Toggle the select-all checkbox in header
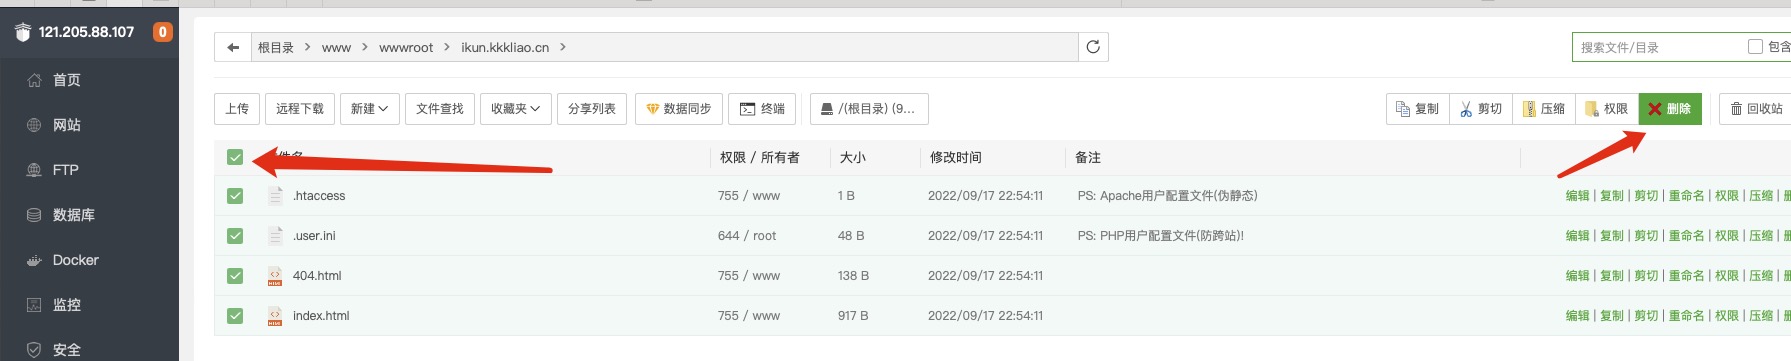Viewport: 1791px width, 361px height. pos(235,157)
